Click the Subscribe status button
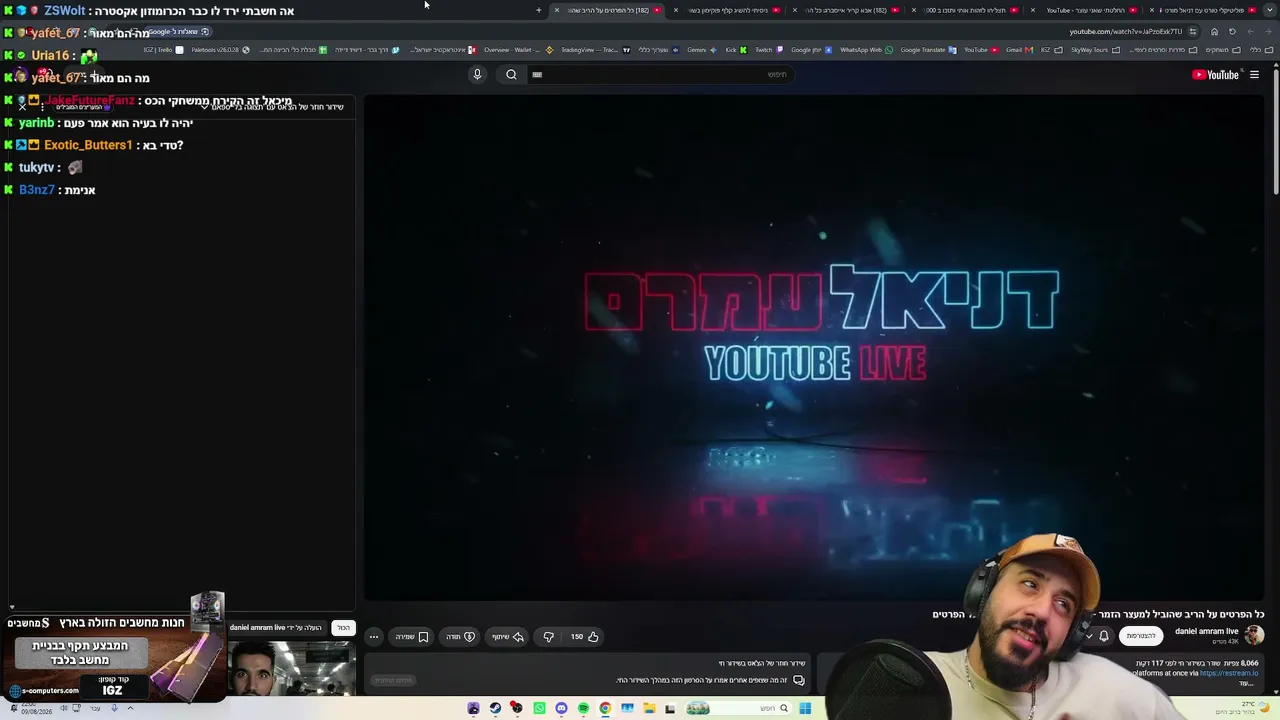This screenshot has width=1280, height=720. pos(1141,636)
